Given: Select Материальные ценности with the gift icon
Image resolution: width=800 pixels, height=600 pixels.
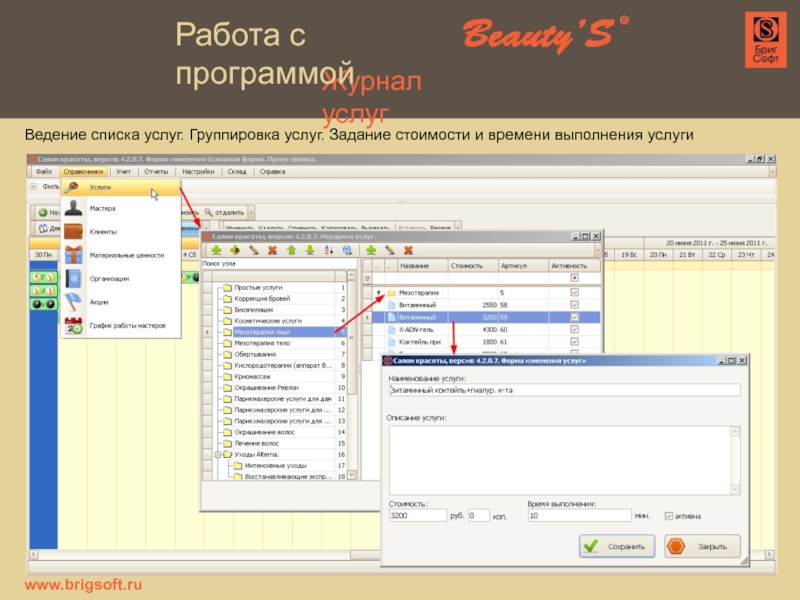Looking at the screenshot, I should point(120,255).
